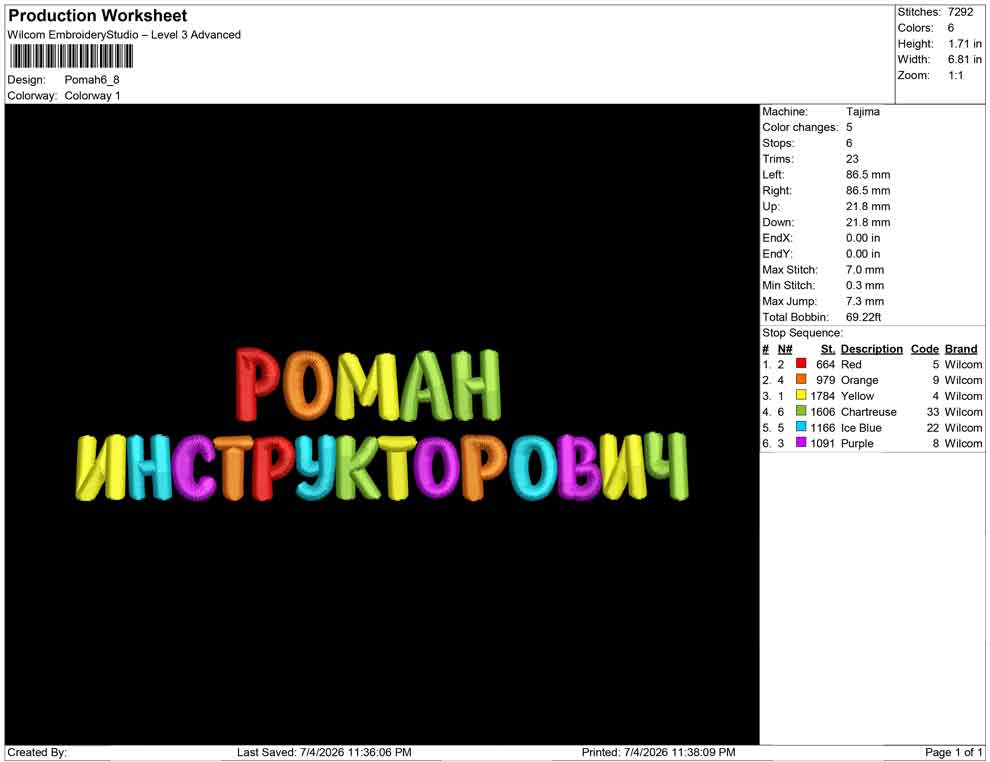Click the red color swatch in stop sequence
The image size is (990, 762).
click(801, 364)
